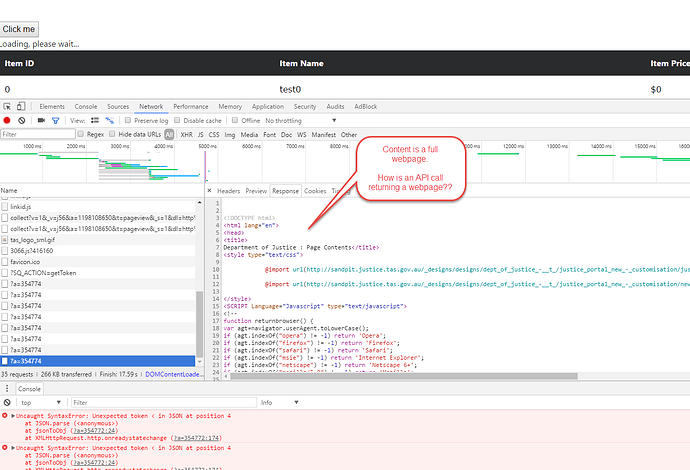Open the No throttling dropdown

288,120
